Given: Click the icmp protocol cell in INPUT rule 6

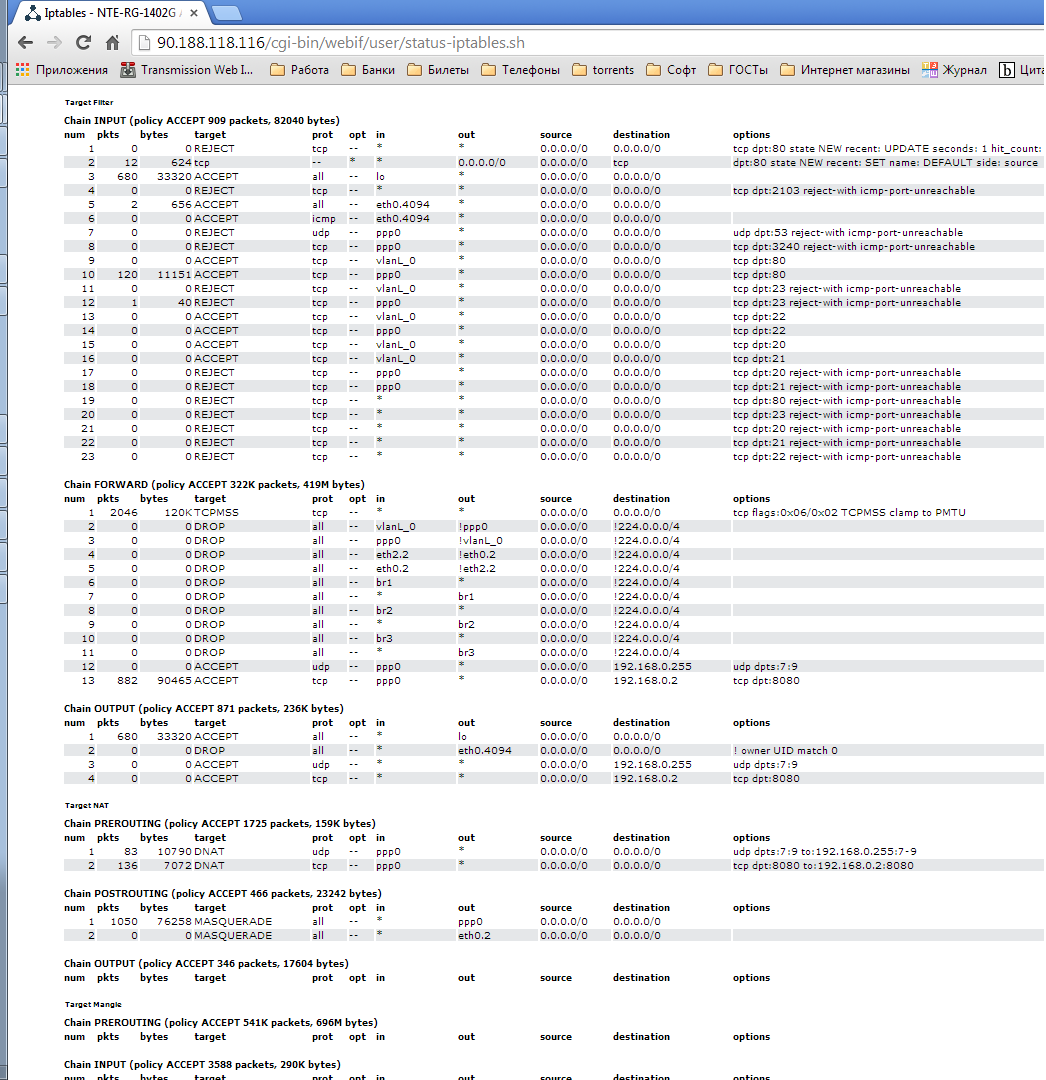Looking at the screenshot, I should [x=324, y=219].
